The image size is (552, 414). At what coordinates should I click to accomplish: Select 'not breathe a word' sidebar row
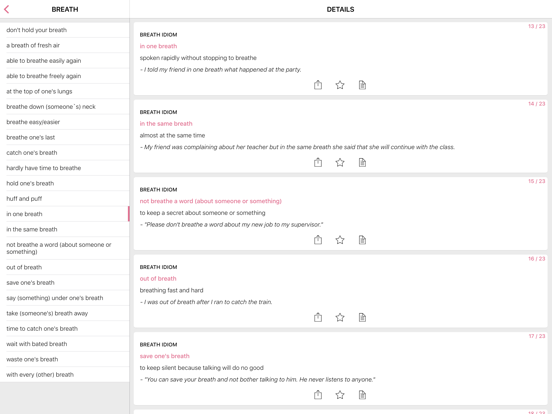(65, 248)
